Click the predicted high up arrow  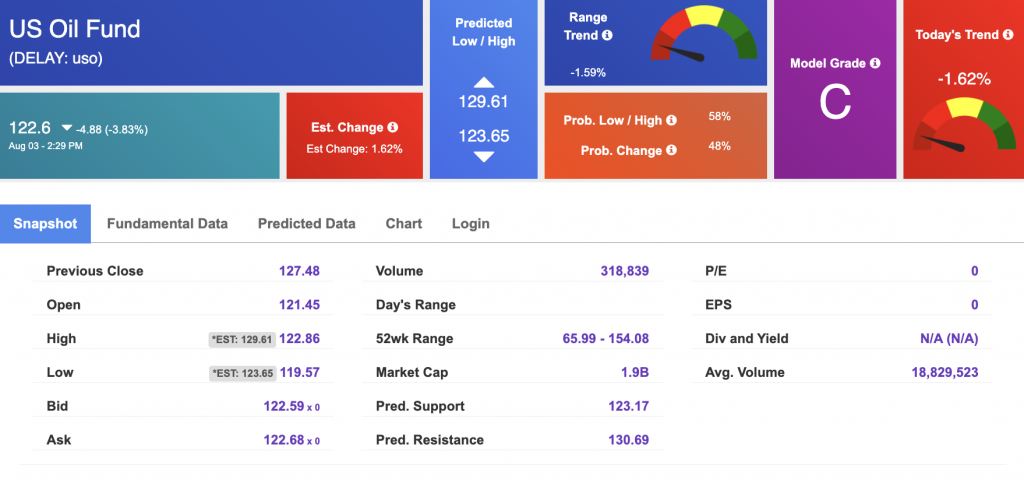point(483,82)
